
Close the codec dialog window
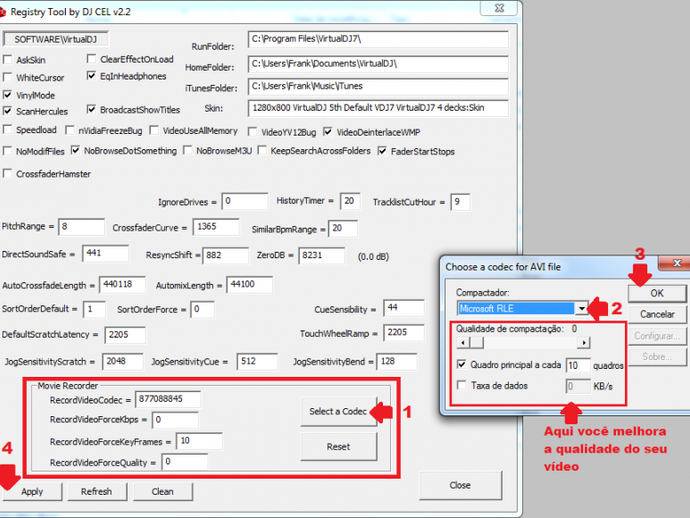tap(677, 263)
